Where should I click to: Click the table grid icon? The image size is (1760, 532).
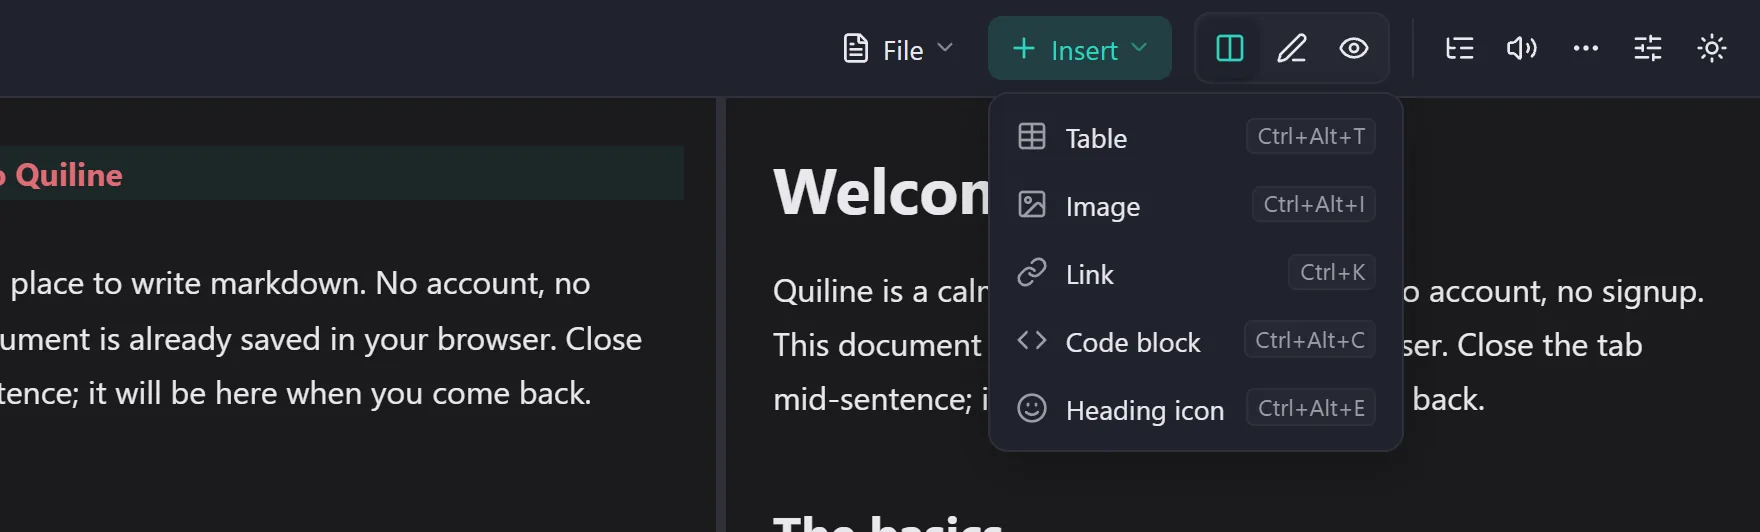1032,136
